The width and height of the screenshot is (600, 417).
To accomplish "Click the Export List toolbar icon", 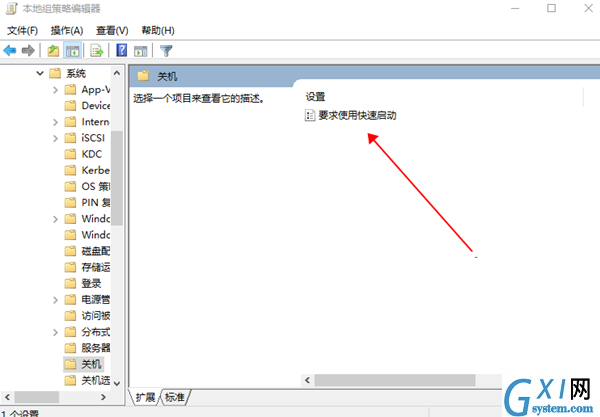I will coord(97,50).
